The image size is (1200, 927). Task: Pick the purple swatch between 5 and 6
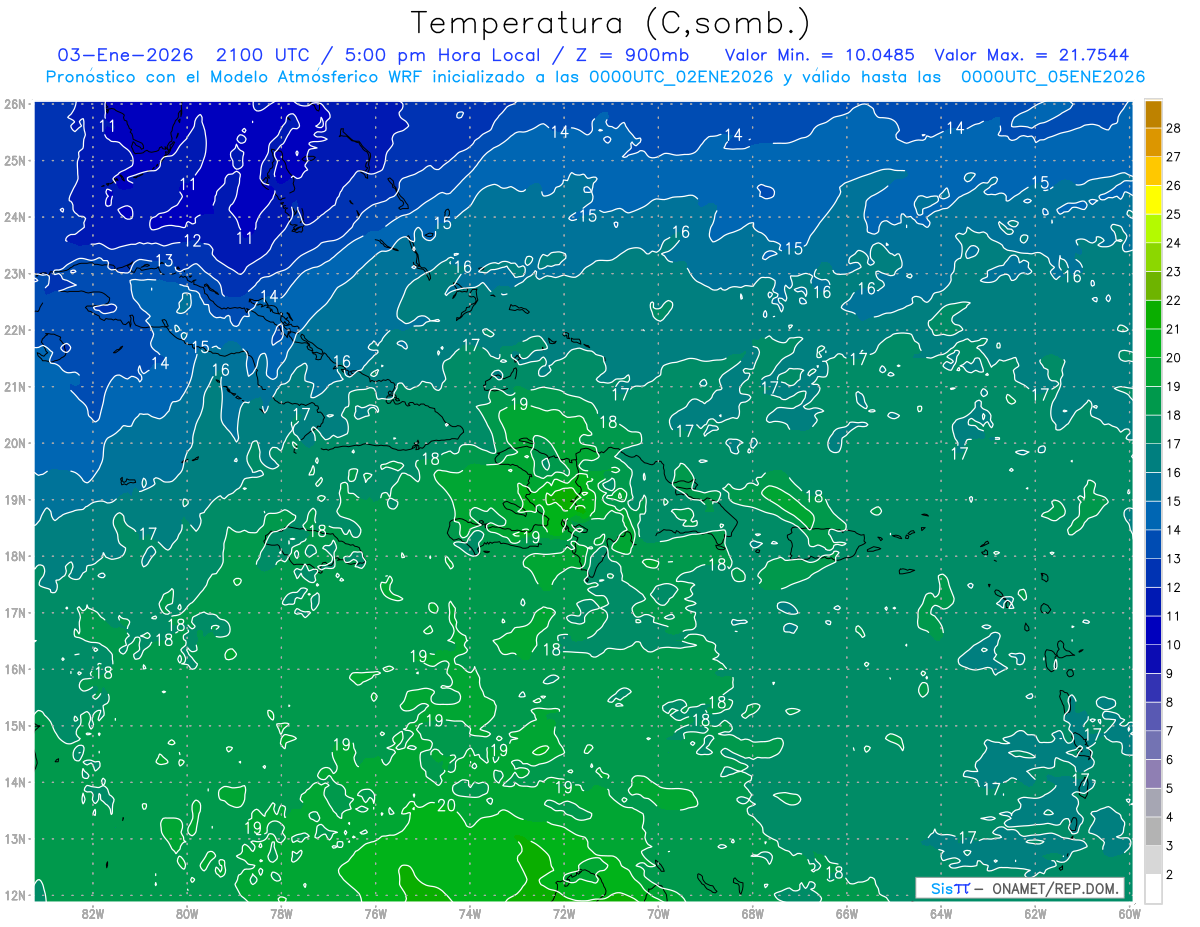1154,773
